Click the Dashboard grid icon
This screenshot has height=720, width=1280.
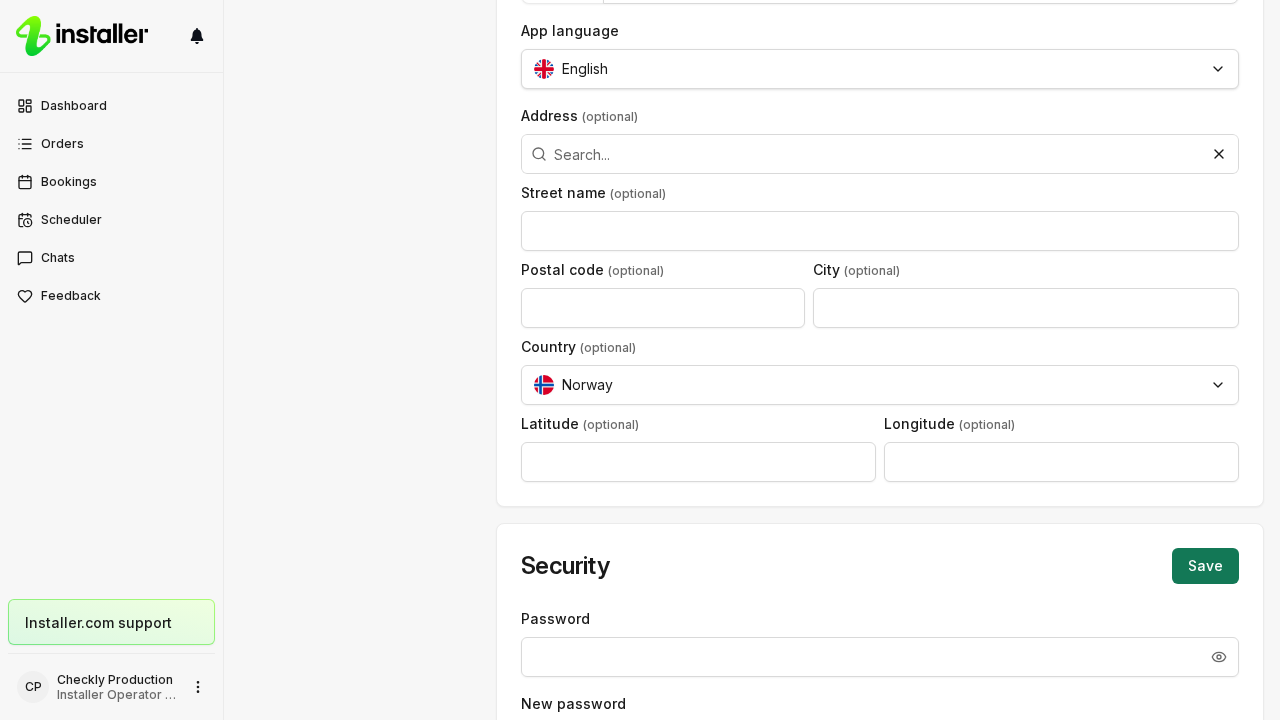pos(25,106)
